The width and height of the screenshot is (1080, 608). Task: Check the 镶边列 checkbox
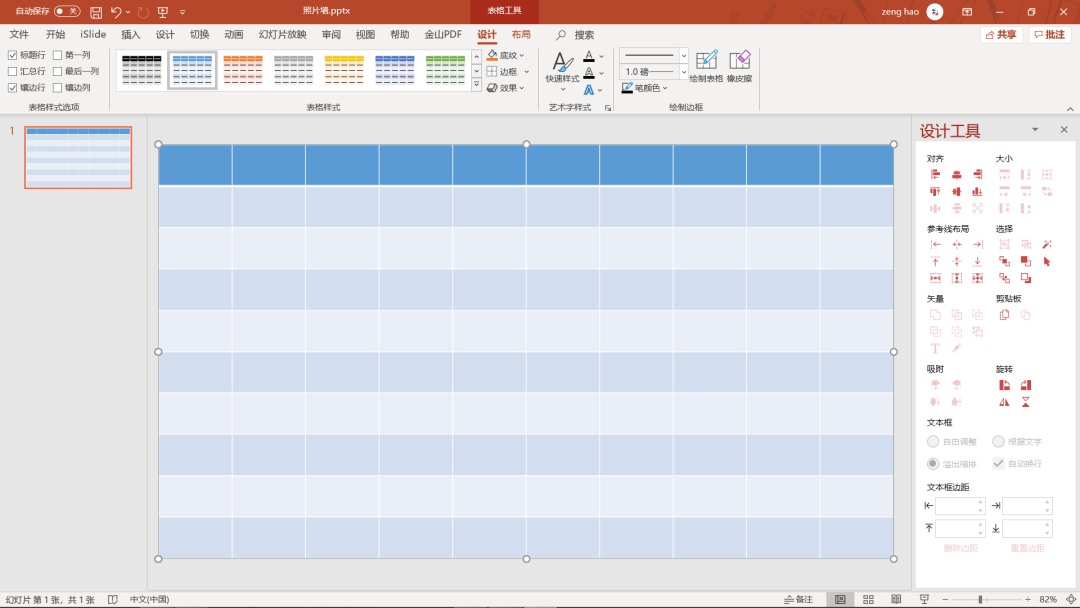point(58,87)
